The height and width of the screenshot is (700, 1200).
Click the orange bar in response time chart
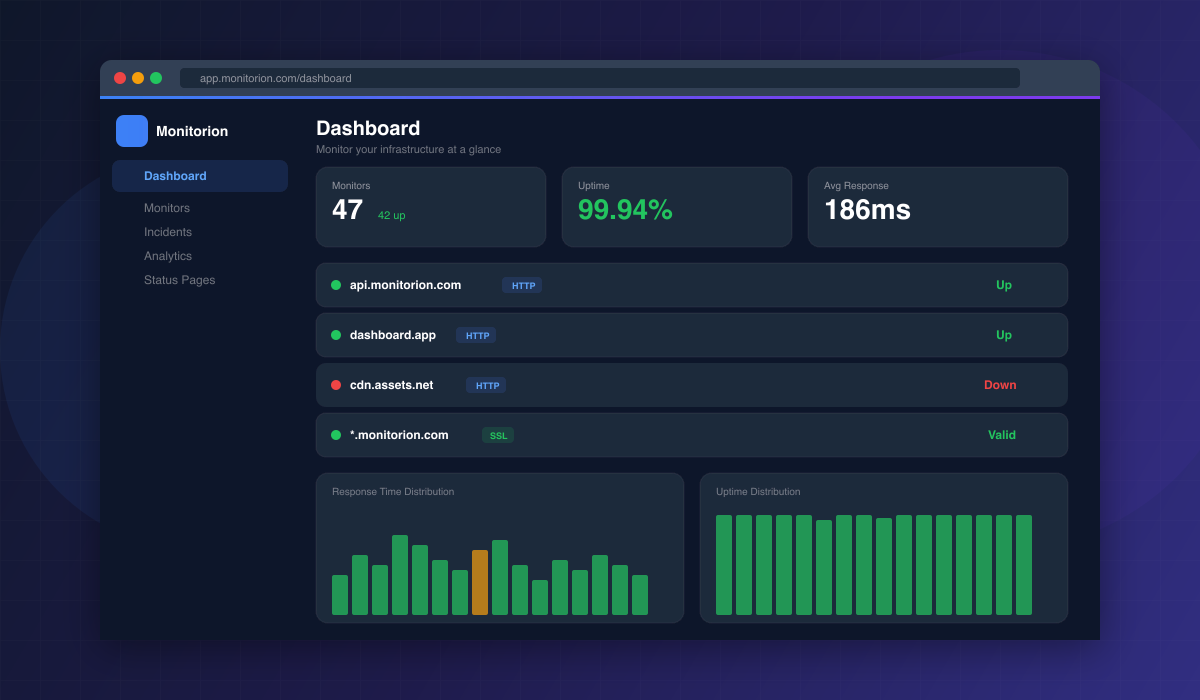pyautogui.click(x=480, y=582)
